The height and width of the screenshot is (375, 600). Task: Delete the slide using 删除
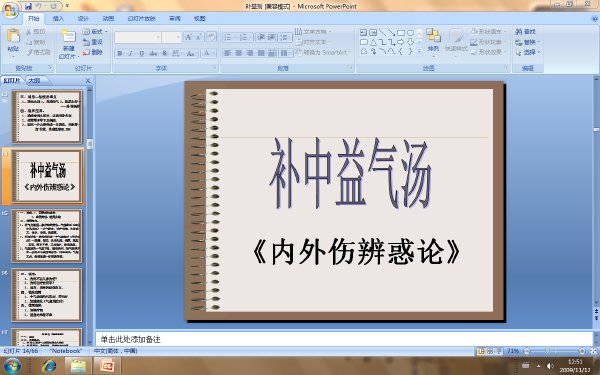[93, 52]
